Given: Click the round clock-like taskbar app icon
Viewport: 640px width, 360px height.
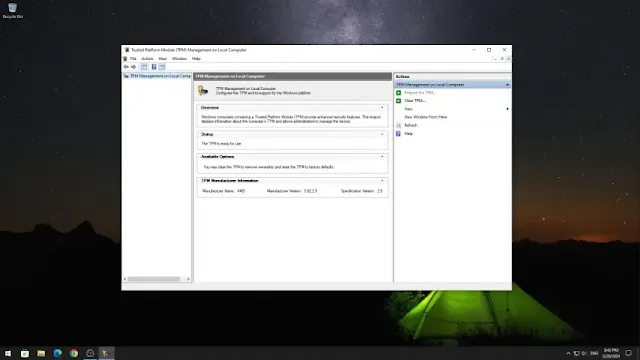Looking at the screenshot, I should (x=90, y=353).
